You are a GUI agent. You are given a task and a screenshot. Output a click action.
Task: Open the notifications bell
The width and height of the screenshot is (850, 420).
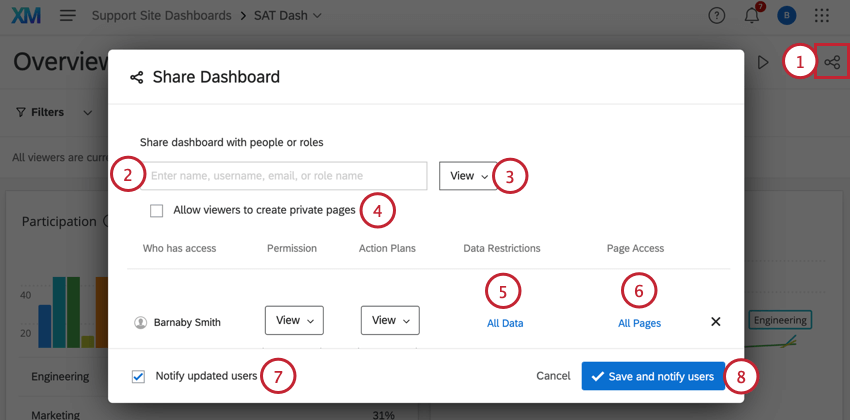coord(752,16)
